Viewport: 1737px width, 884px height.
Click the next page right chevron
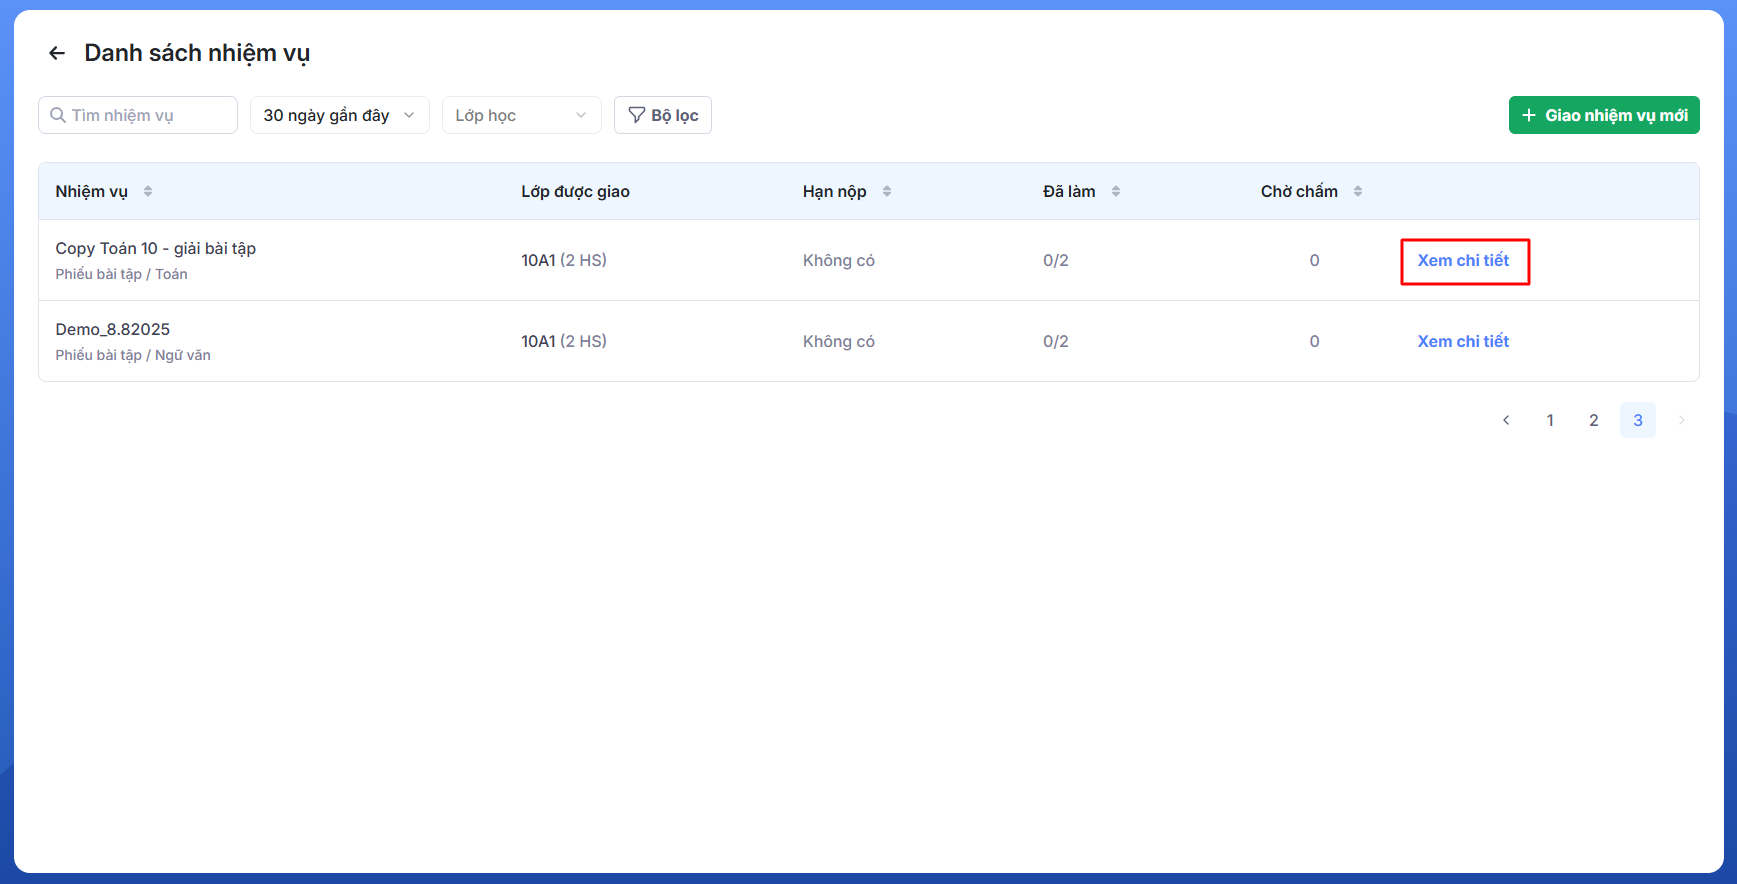1682,420
